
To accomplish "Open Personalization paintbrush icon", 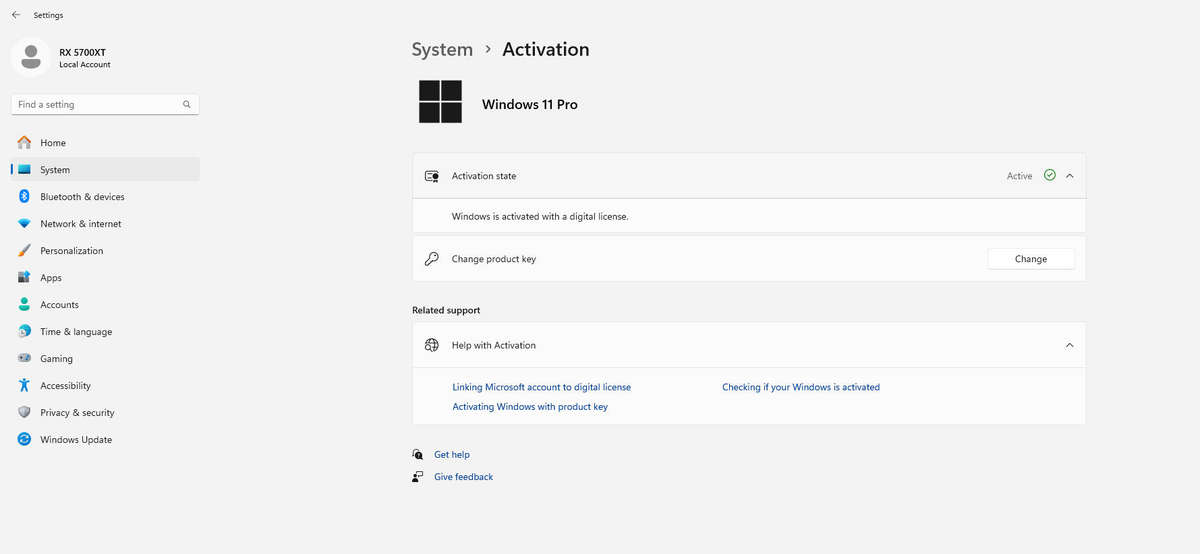I will 24,251.
